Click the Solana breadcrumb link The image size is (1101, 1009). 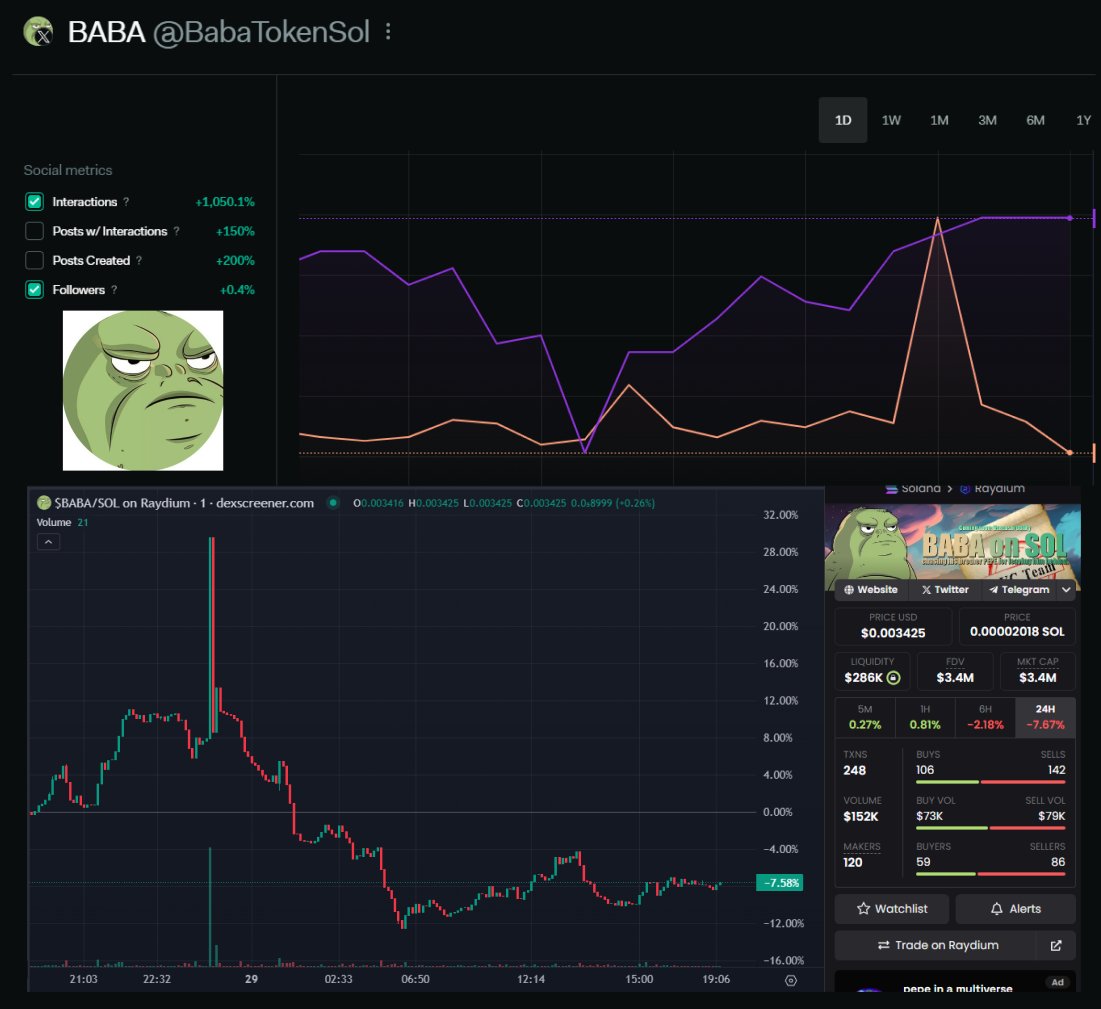[x=913, y=489]
